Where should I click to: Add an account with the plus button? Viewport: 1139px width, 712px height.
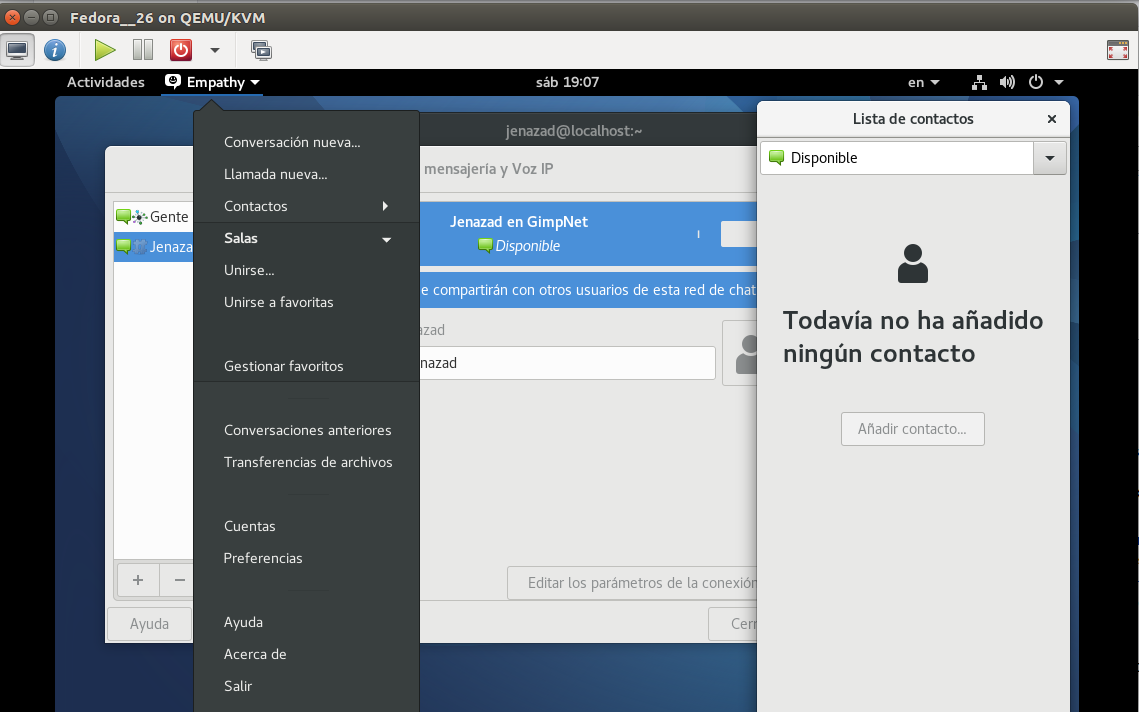coord(138,580)
